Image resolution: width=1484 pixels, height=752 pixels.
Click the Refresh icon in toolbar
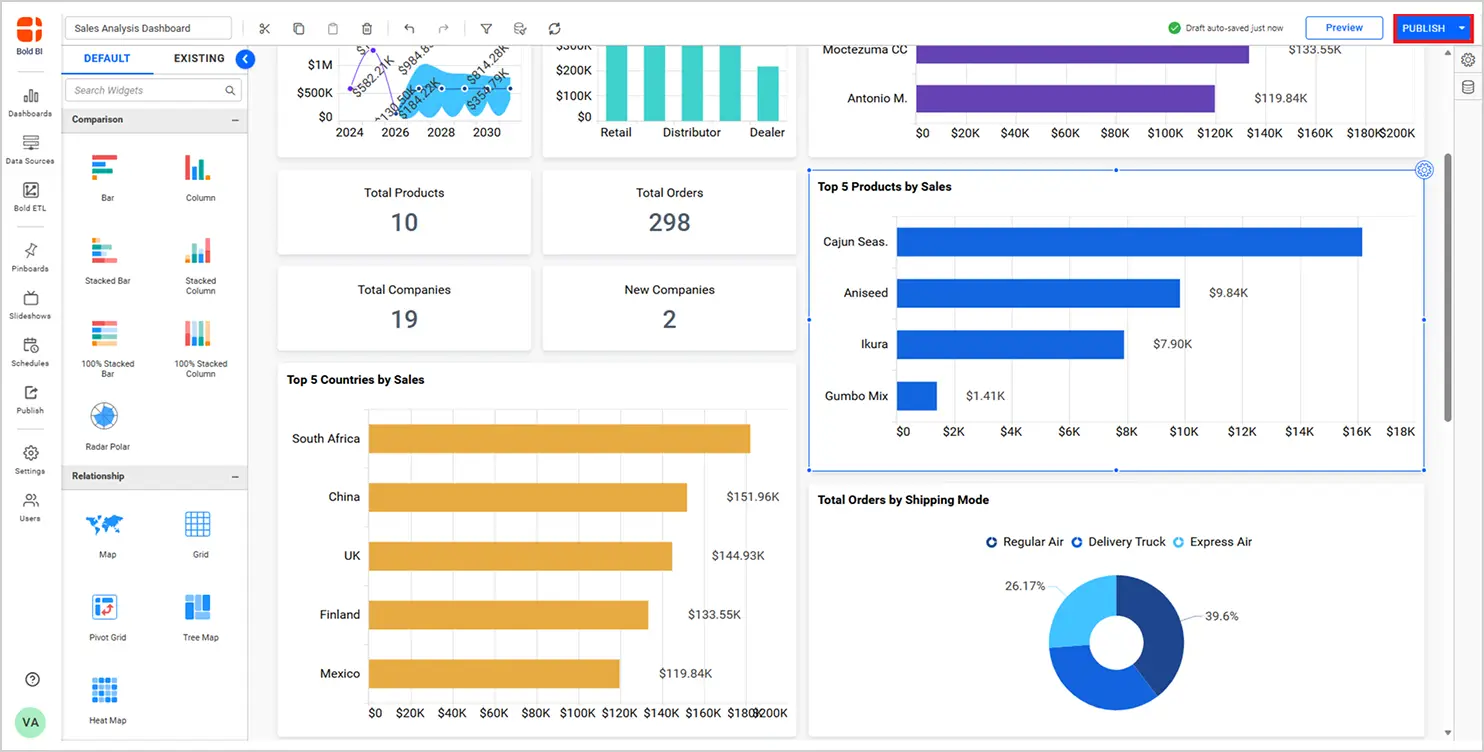pyautogui.click(x=555, y=29)
